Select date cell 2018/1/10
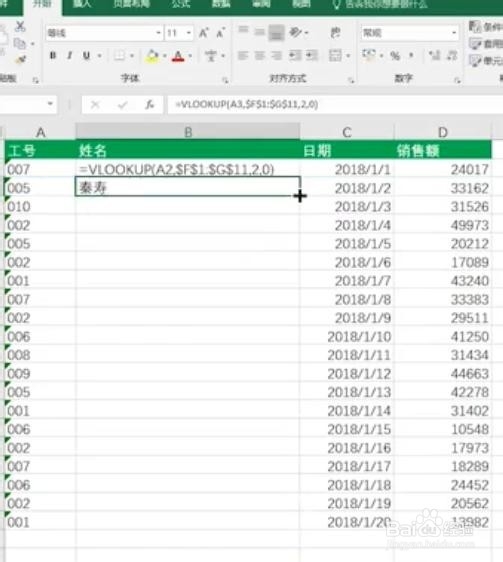This screenshot has height=562, width=503. (x=346, y=337)
